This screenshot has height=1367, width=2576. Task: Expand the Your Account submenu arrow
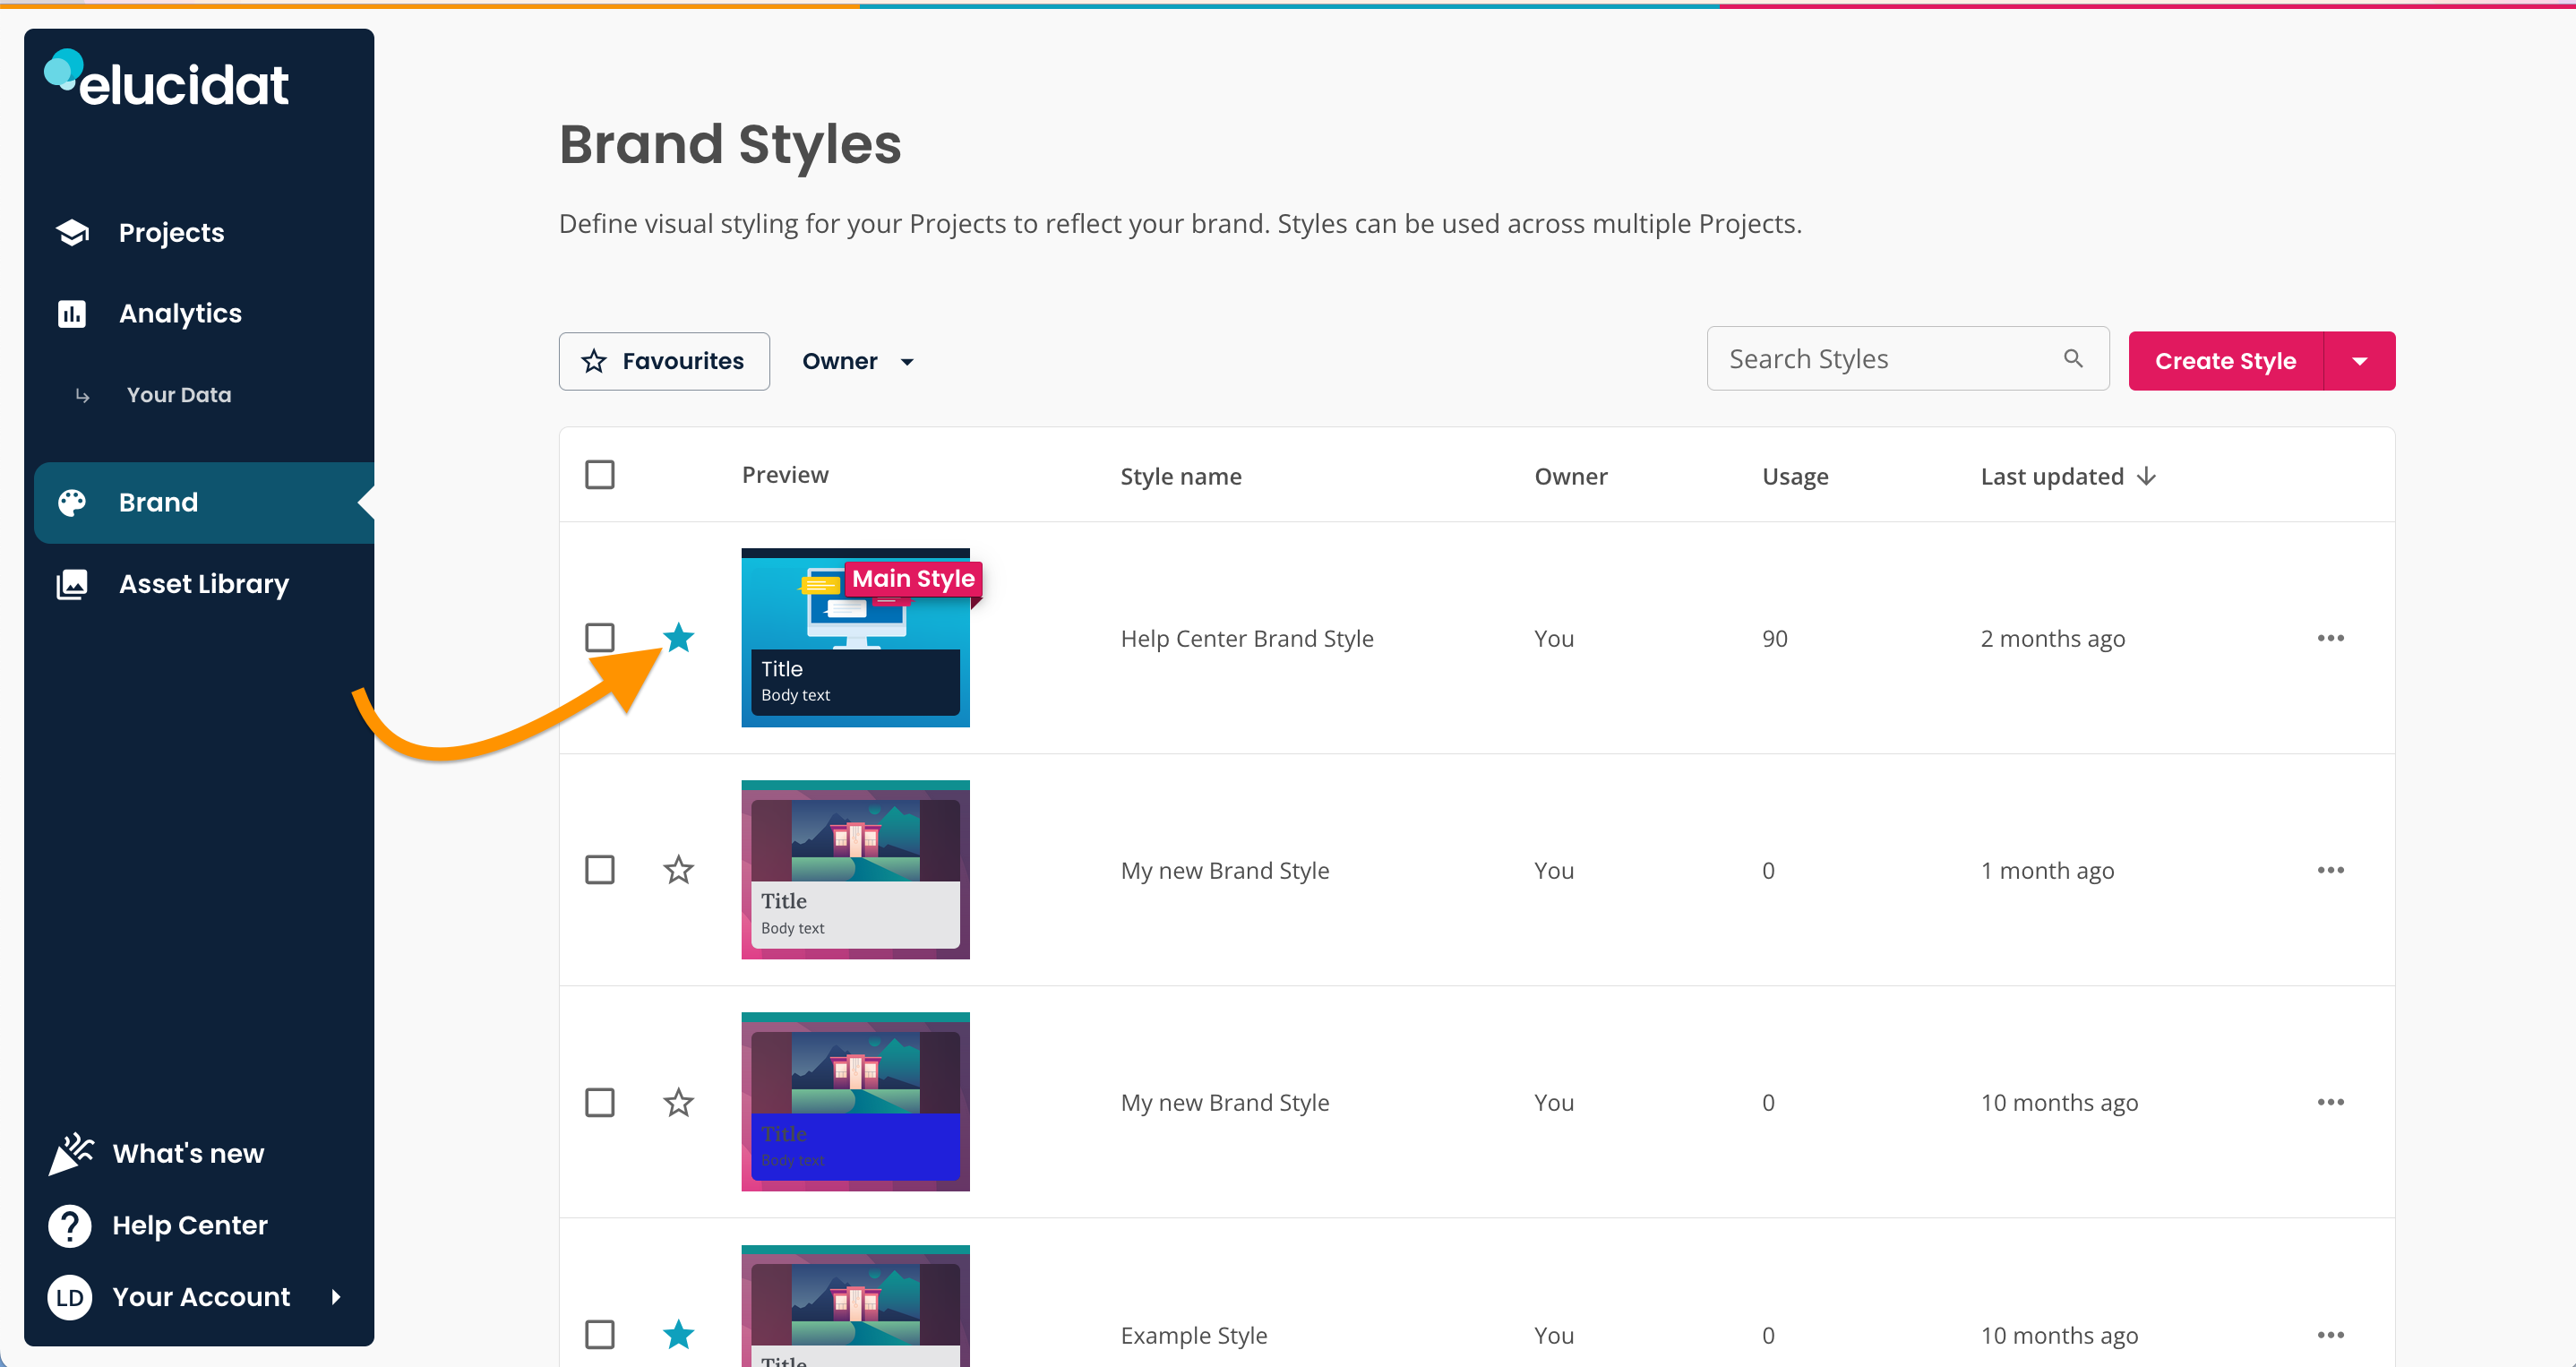[336, 1297]
